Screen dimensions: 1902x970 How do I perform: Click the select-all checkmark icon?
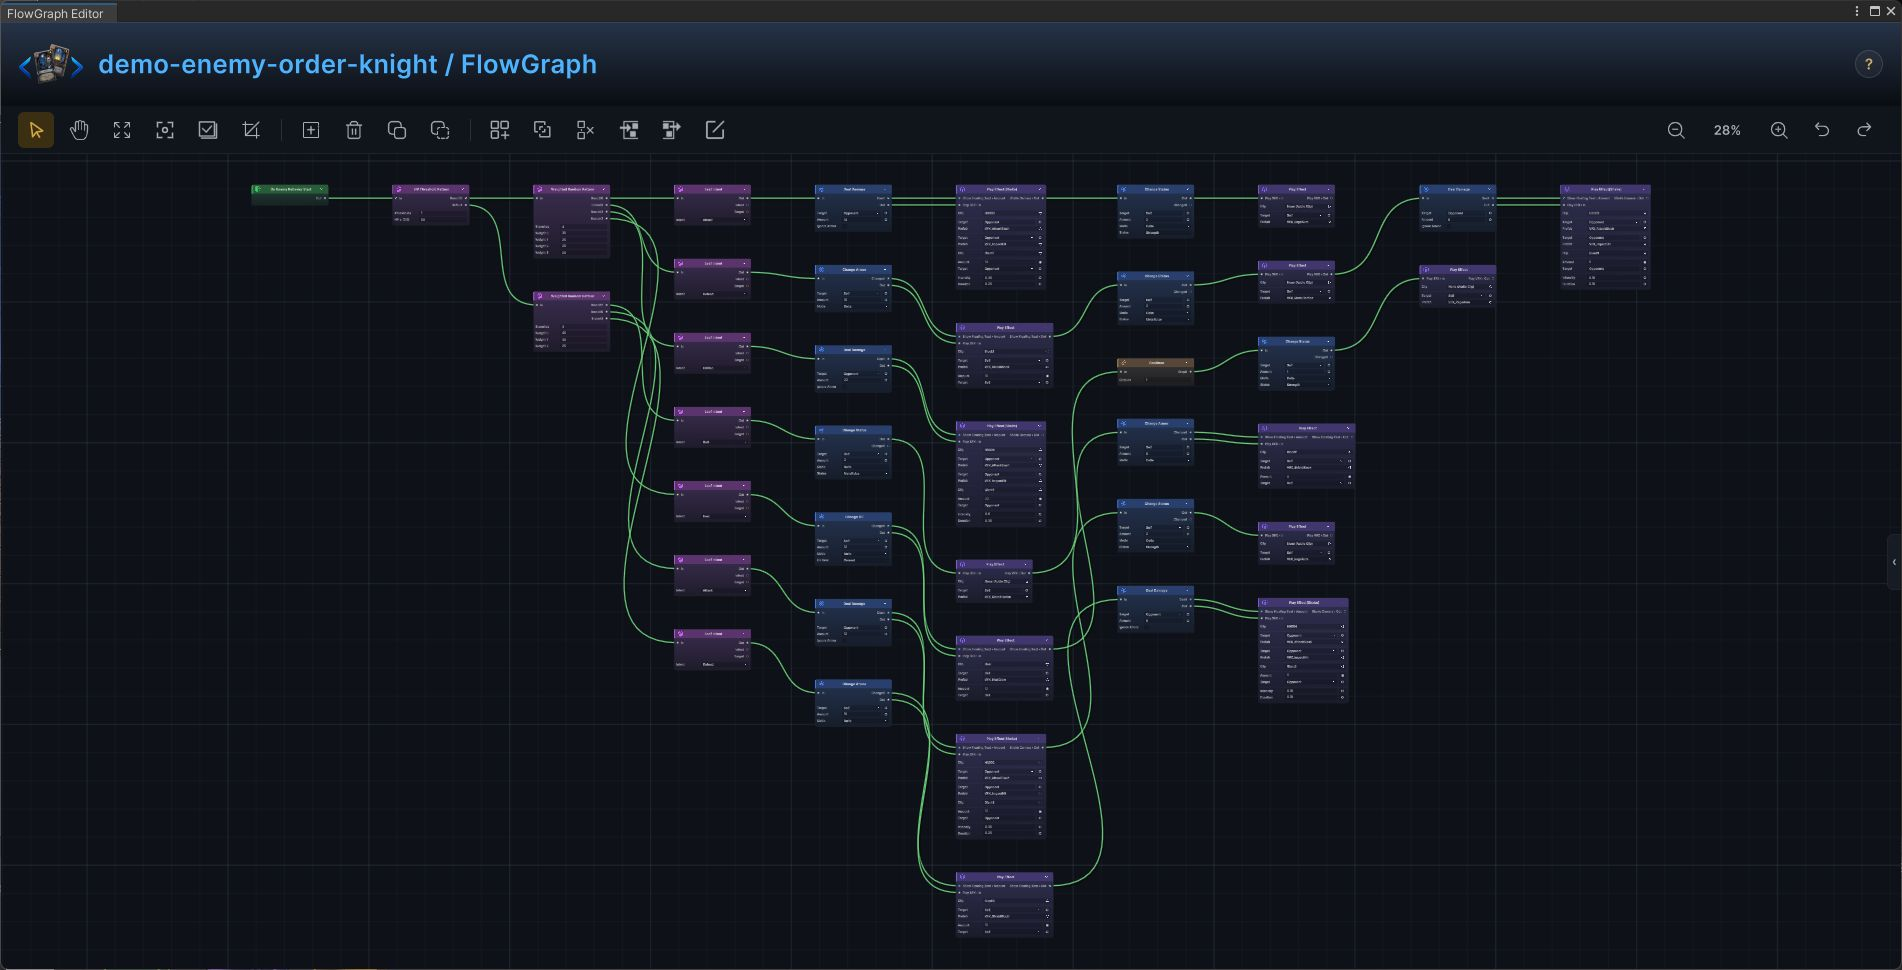click(208, 130)
